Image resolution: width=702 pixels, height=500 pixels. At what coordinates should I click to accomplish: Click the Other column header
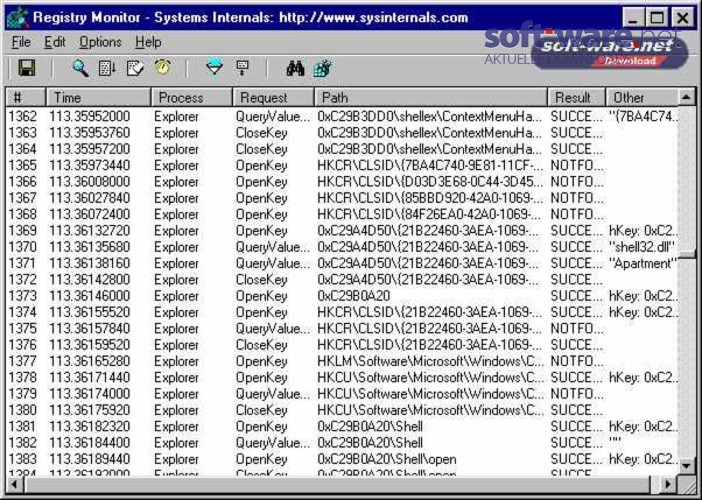(642, 97)
